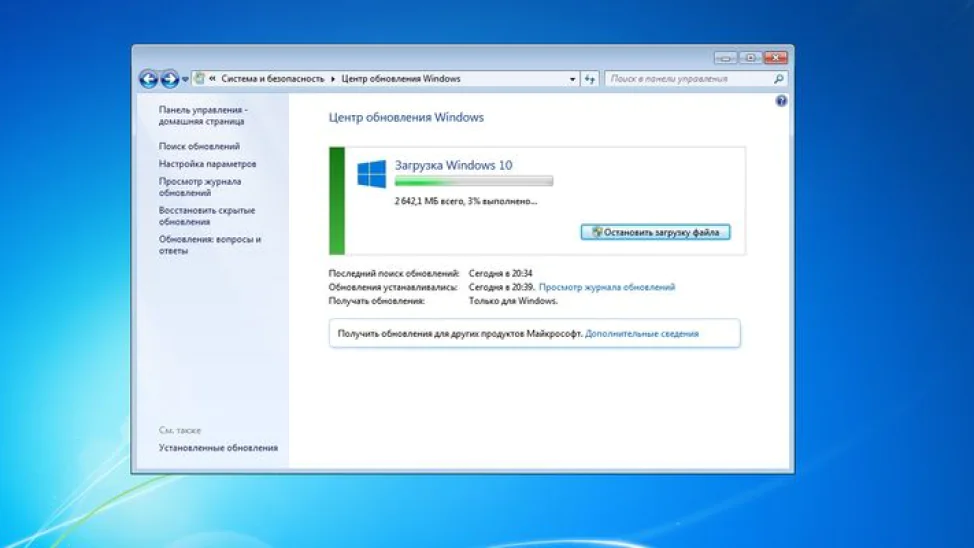The image size is (974, 548).
Task: Open Просмотр журнала обновлений link beside 20:39
Action: (x=607, y=287)
